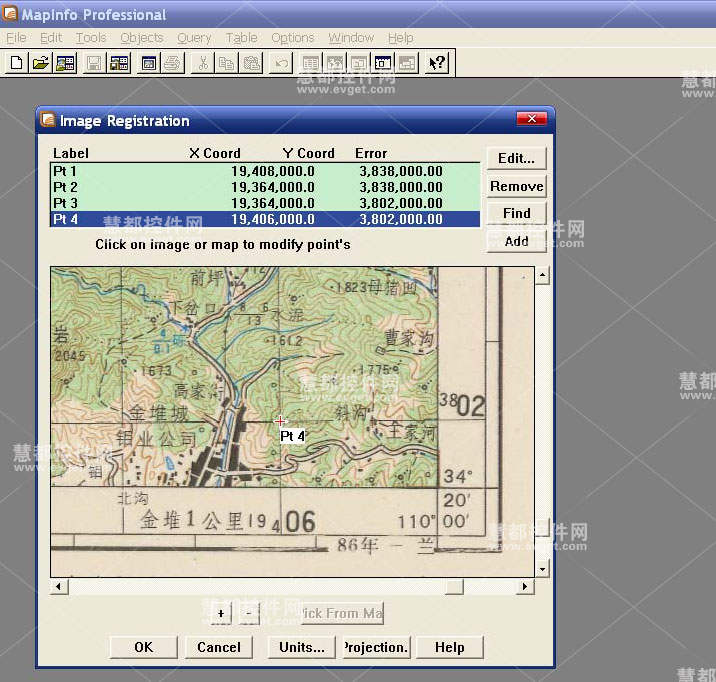716x682 pixels.
Task: Click the New Redistricter window icon
Action: [x=407, y=63]
